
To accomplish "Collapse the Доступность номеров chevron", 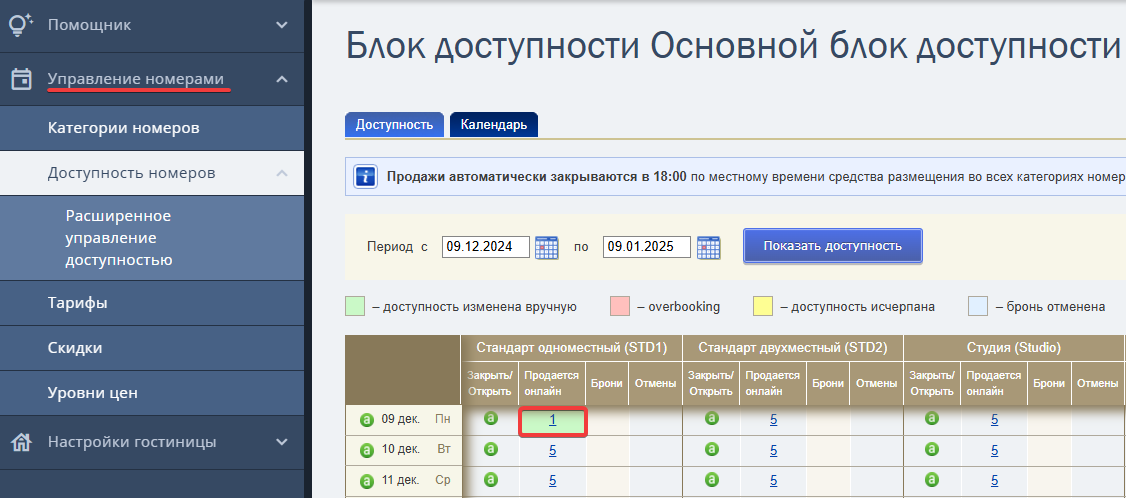I will click(x=282, y=173).
